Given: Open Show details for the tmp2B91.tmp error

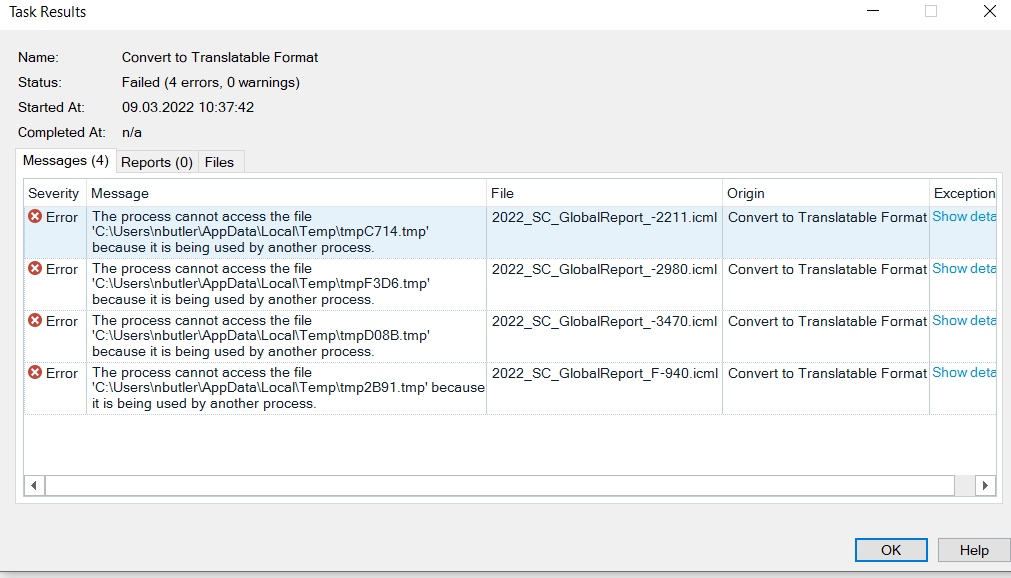Looking at the screenshot, I should 963,372.
